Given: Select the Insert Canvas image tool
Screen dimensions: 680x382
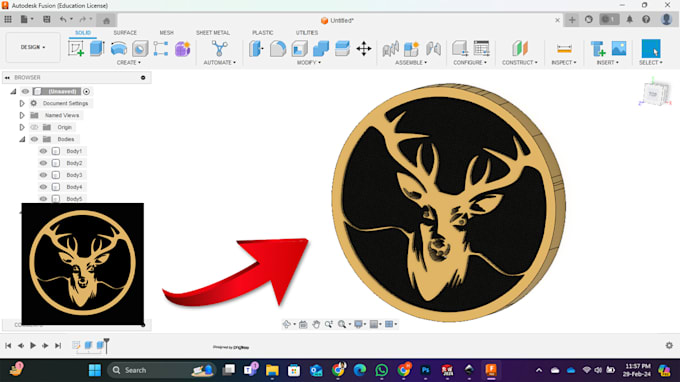Looking at the screenshot, I should [619, 48].
